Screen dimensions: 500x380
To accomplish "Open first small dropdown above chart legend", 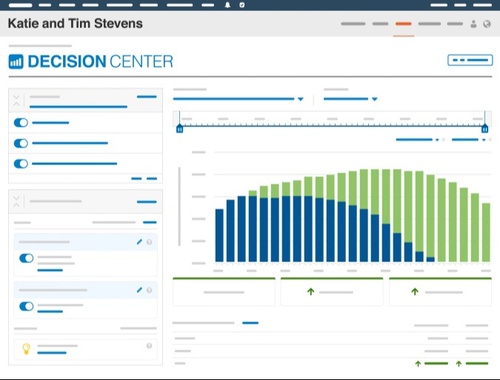I will point(417,140).
